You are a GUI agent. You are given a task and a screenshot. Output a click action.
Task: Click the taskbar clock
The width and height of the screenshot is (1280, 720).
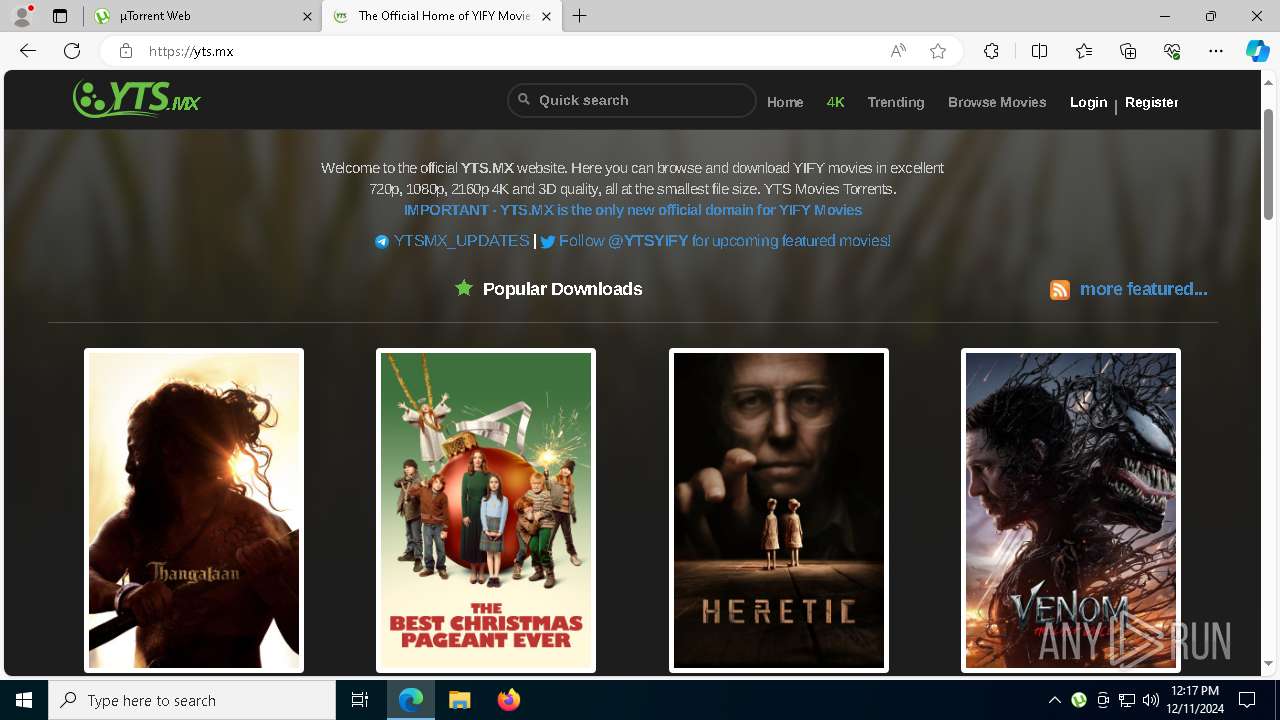click(1195, 700)
